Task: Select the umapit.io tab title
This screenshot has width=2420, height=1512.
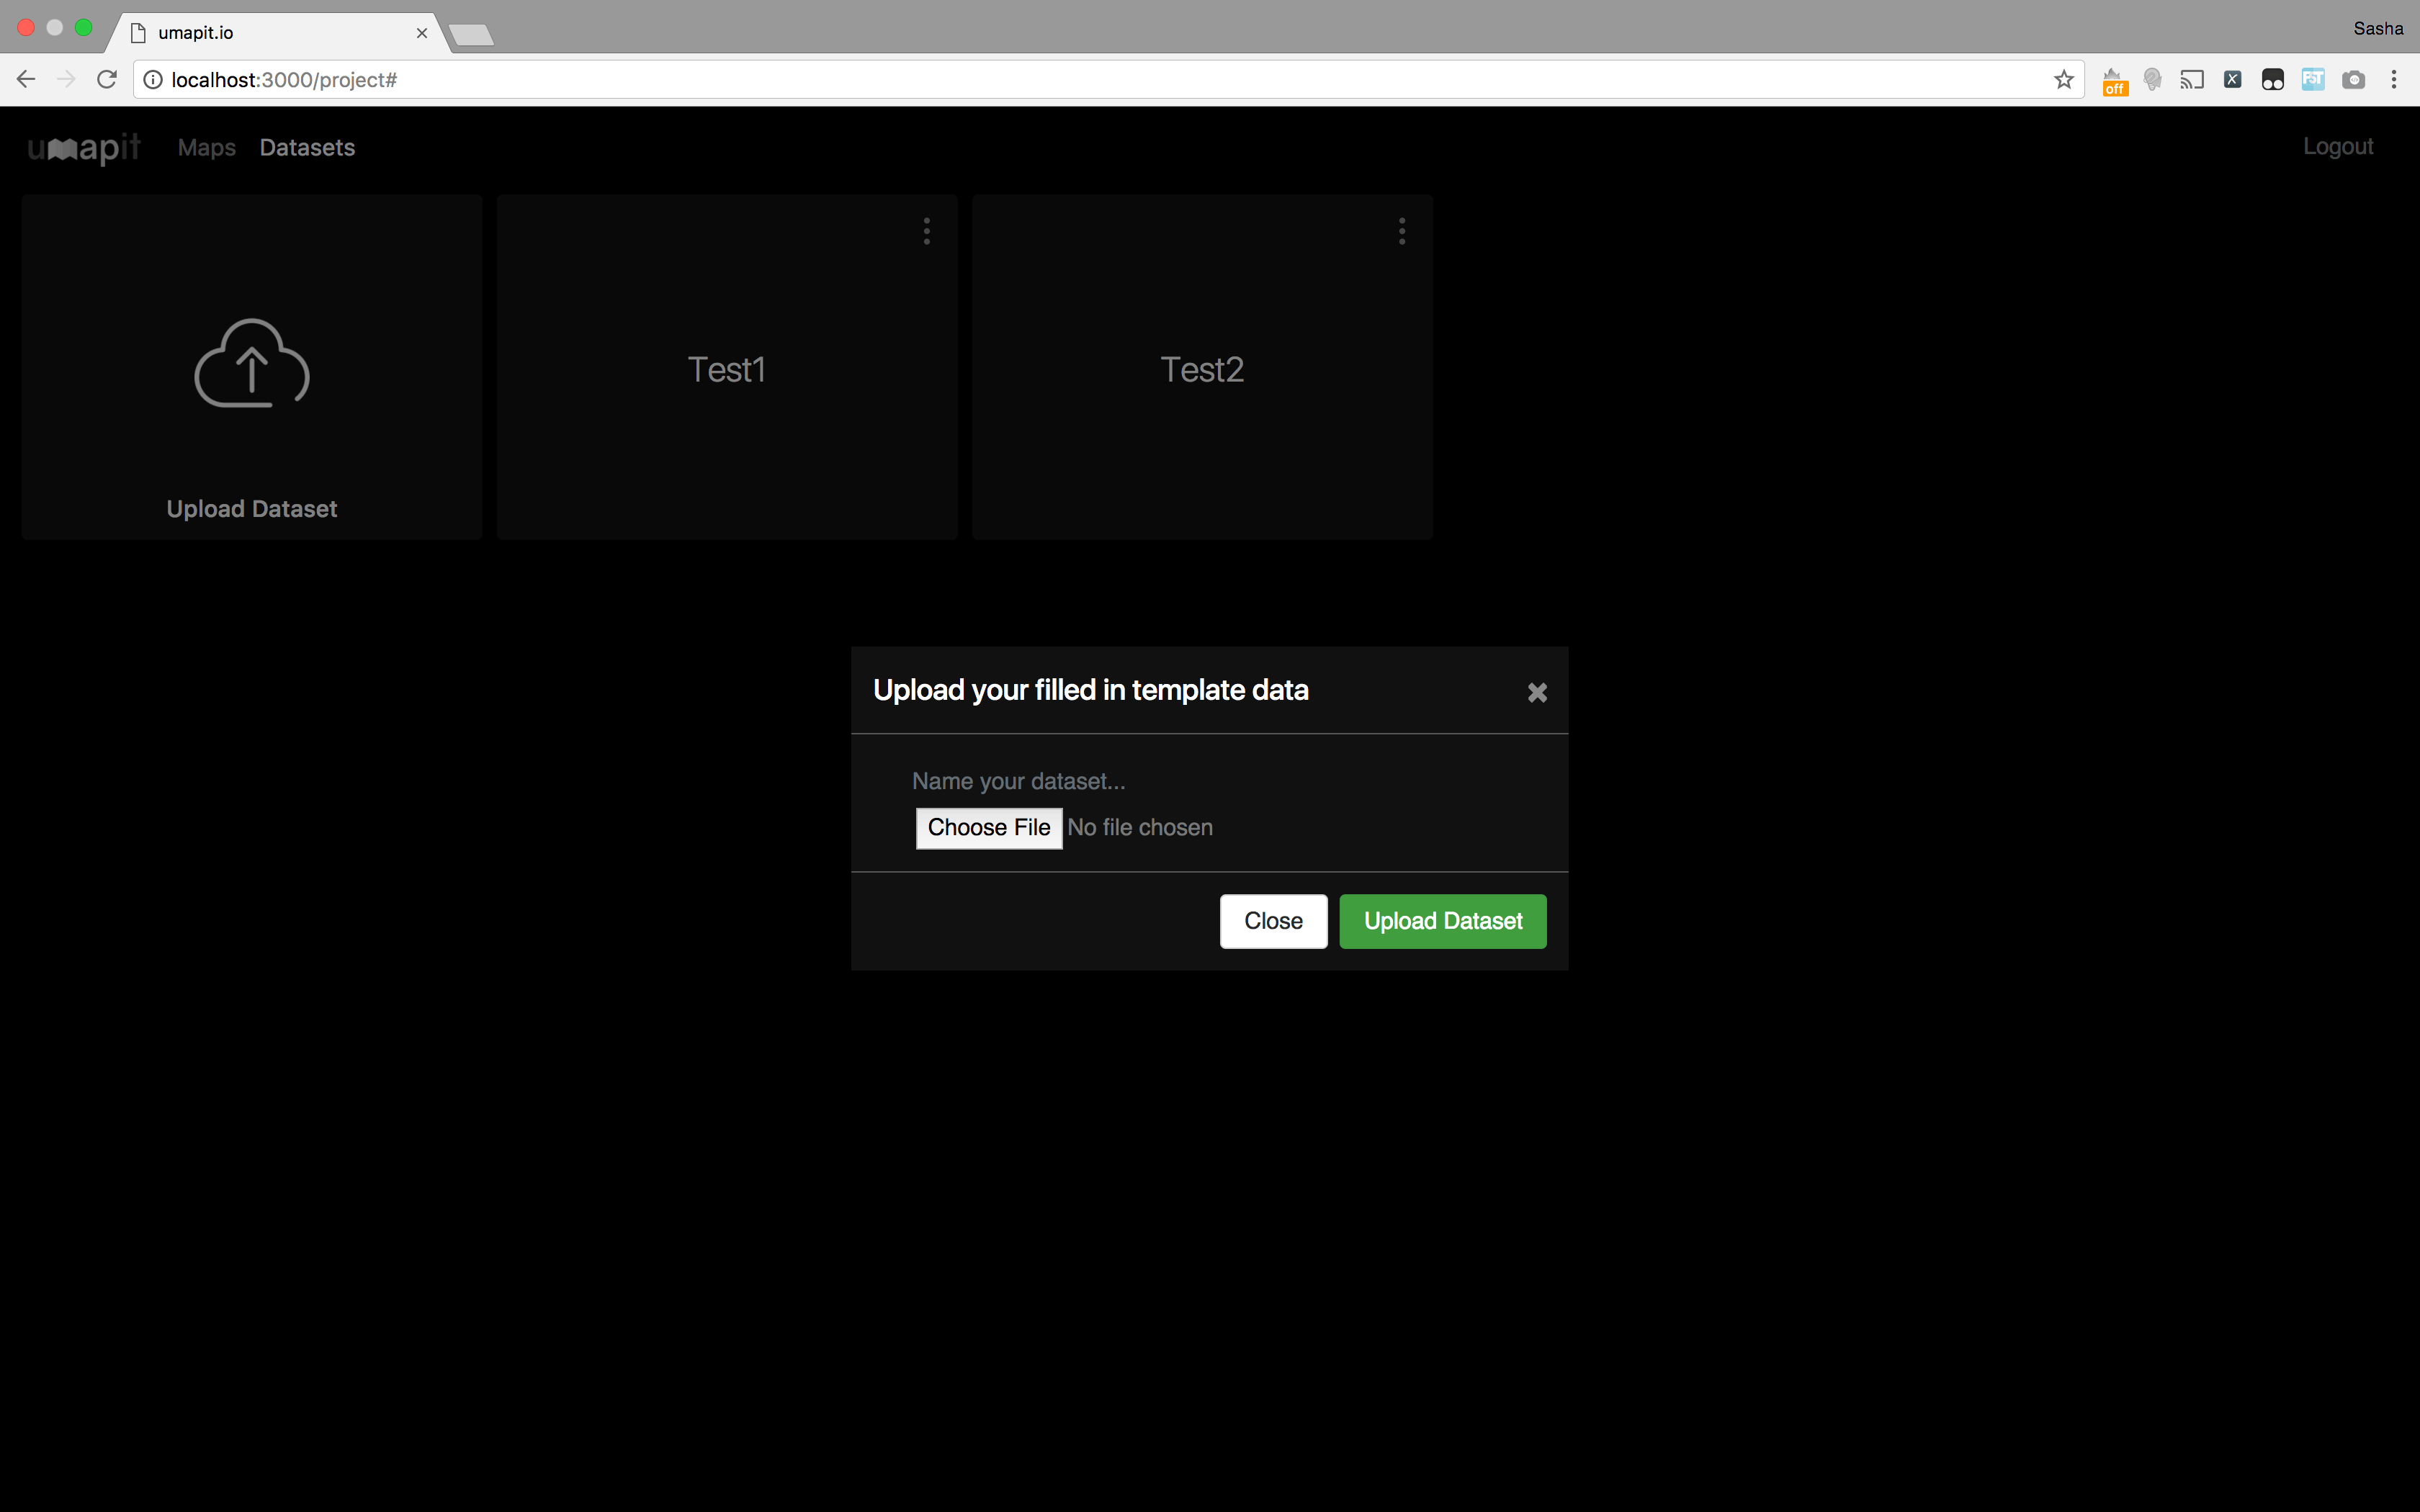Action: [x=196, y=33]
